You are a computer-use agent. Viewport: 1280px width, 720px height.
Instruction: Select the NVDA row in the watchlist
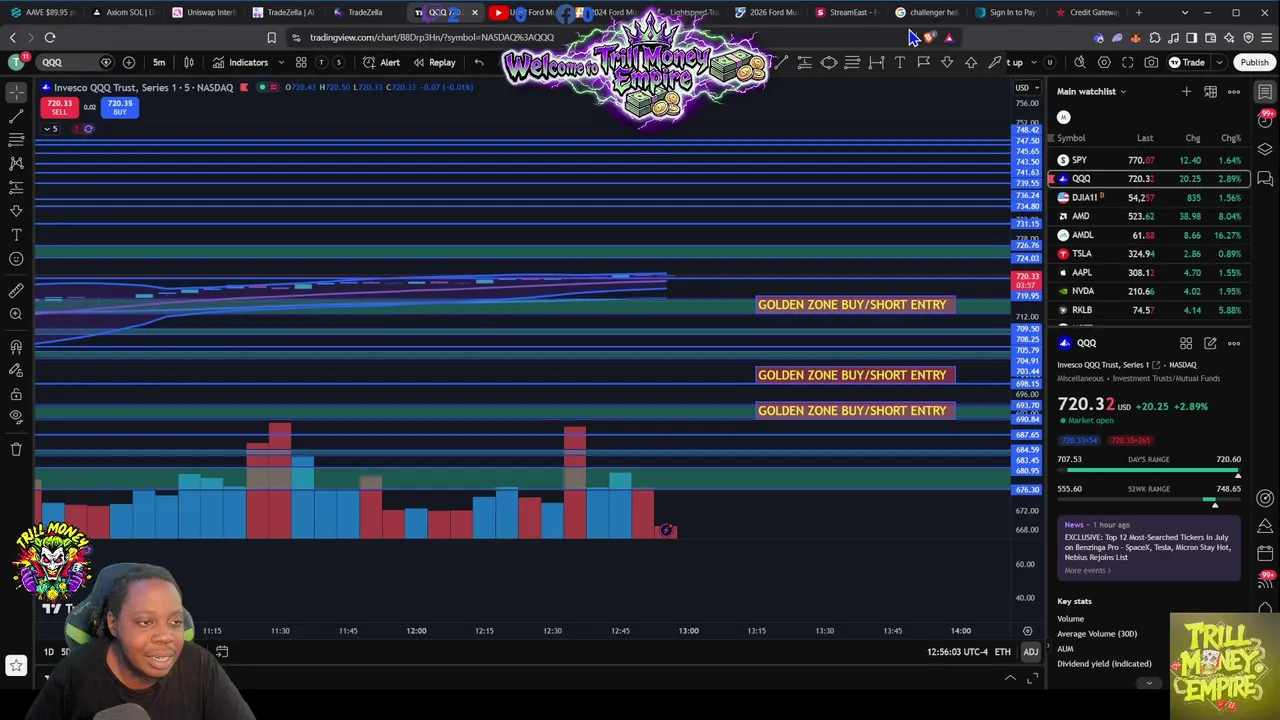click(x=1149, y=291)
